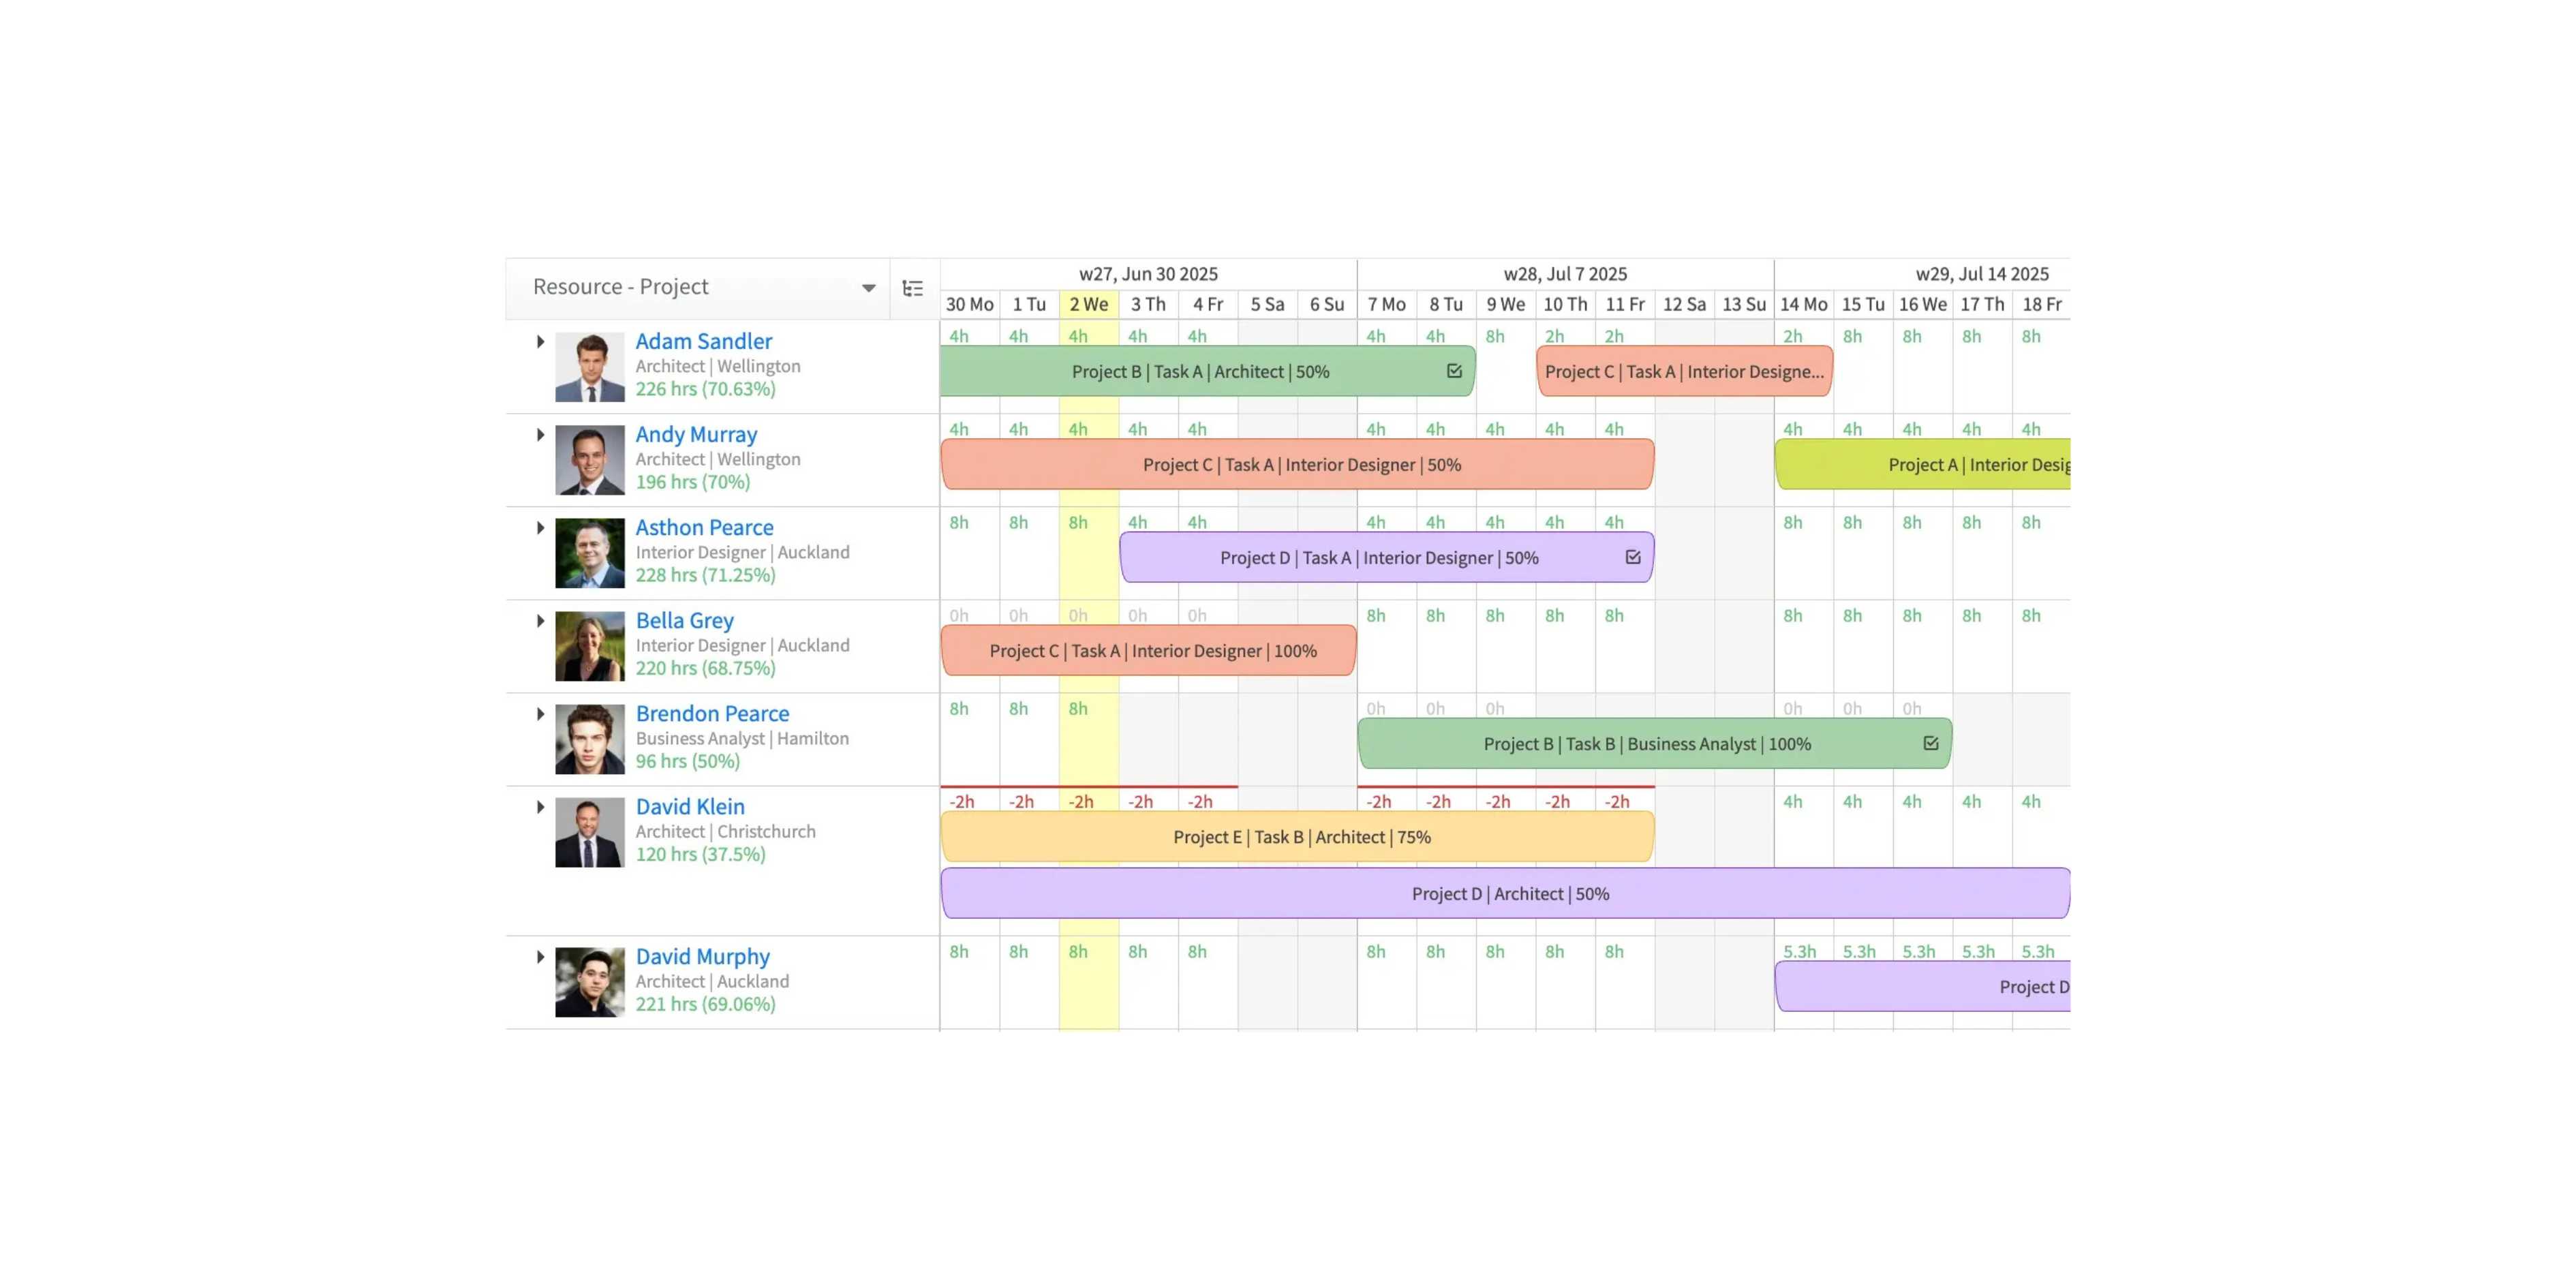This screenshot has height=1288, width=2576.
Task: Expand David Klein's row arrow
Action: (540, 807)
